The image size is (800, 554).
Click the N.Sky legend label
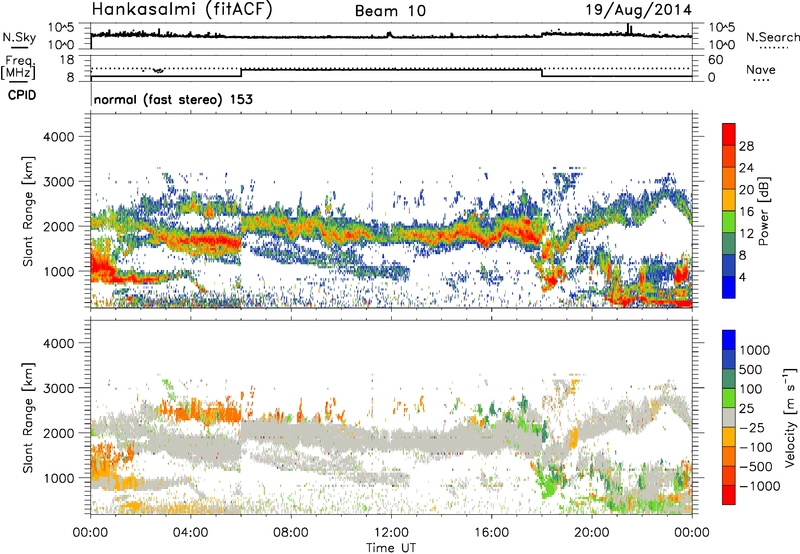(19, 37)
